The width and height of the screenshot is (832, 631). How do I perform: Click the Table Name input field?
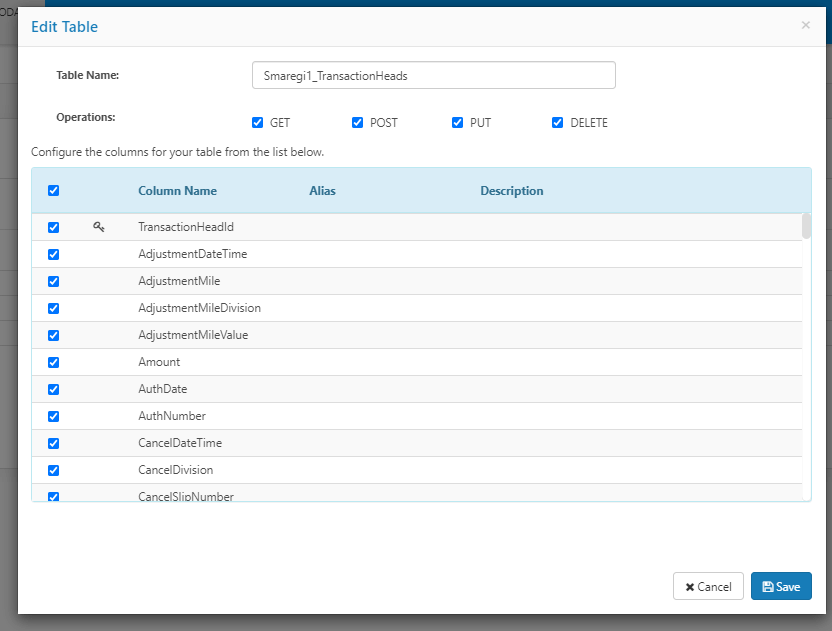(433, 75)
